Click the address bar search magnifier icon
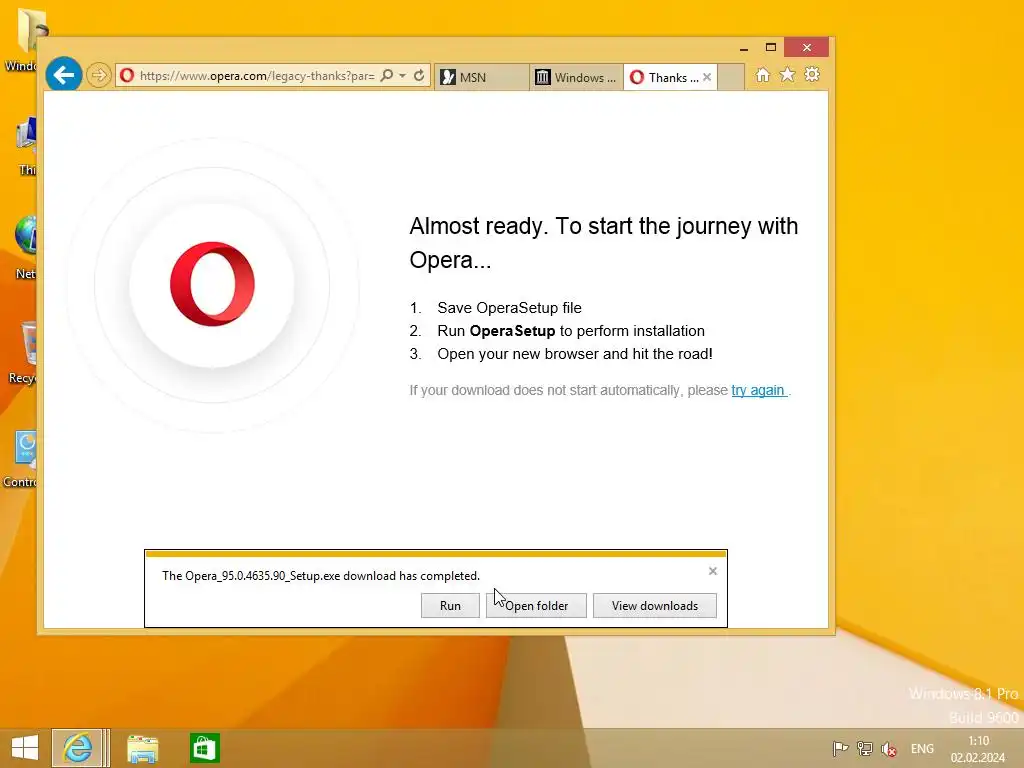The image size is (1024, 768). coord(387,76)
